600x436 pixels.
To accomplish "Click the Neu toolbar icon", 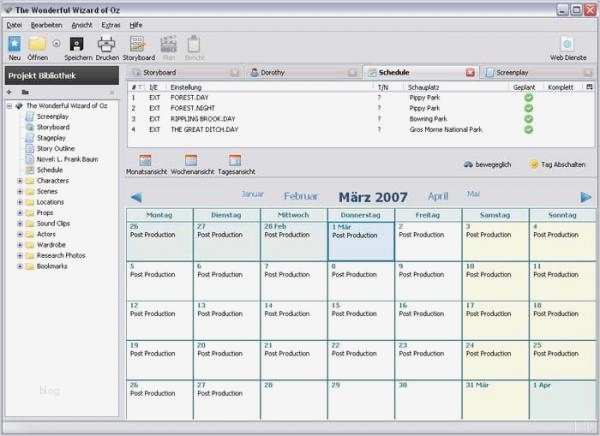I will (x=15, y=44).
